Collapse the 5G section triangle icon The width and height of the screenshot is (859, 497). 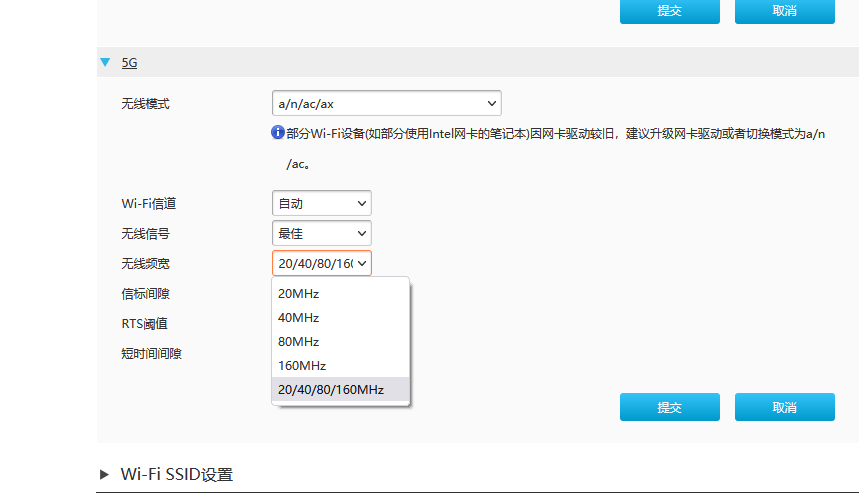pos(105,62)
